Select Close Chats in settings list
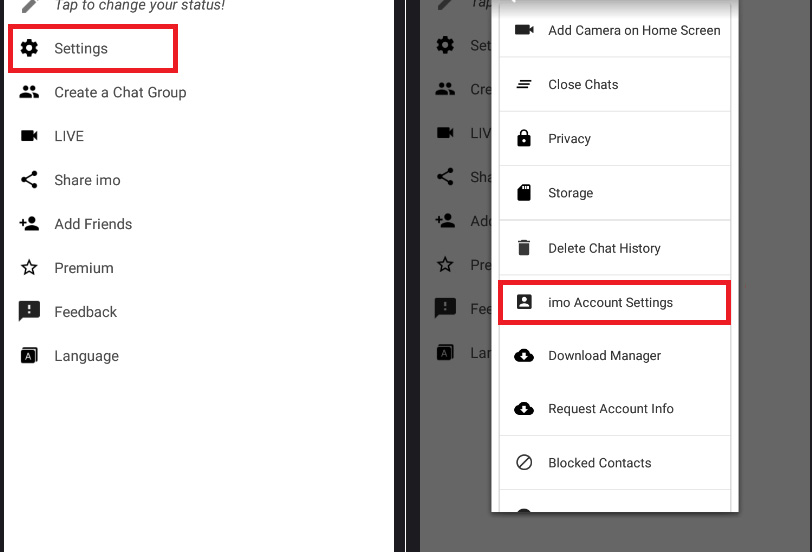Screen dimensions: 812x552 click(x=615, y=84)
